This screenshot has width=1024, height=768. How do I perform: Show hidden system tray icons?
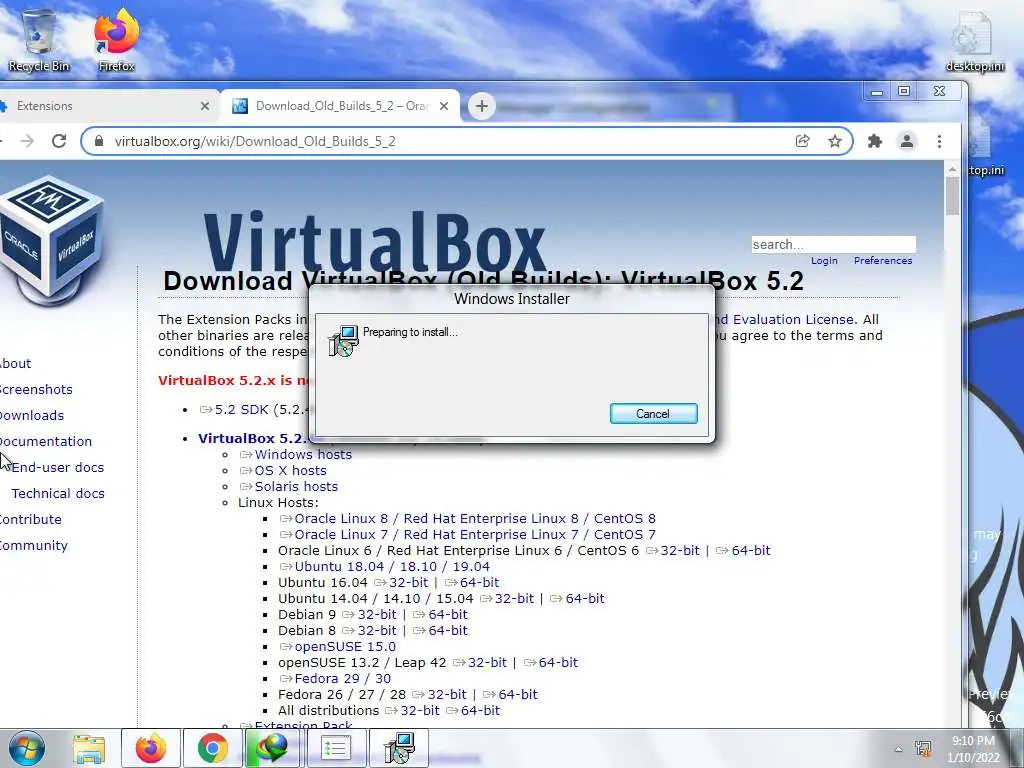pos(898,749)
